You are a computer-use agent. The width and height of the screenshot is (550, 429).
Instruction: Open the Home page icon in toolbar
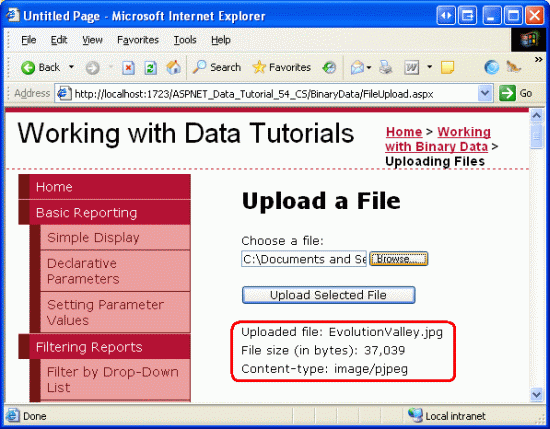click(x=174, y=67)
